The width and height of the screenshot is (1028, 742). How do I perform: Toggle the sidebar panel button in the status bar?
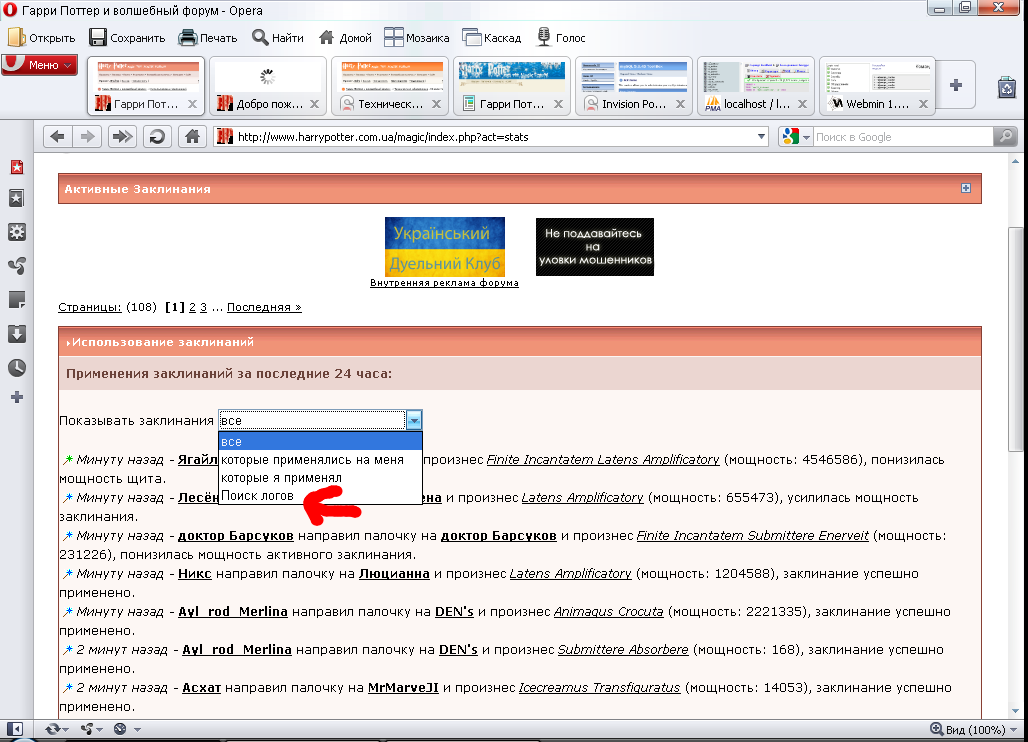(x=14, y=729)
